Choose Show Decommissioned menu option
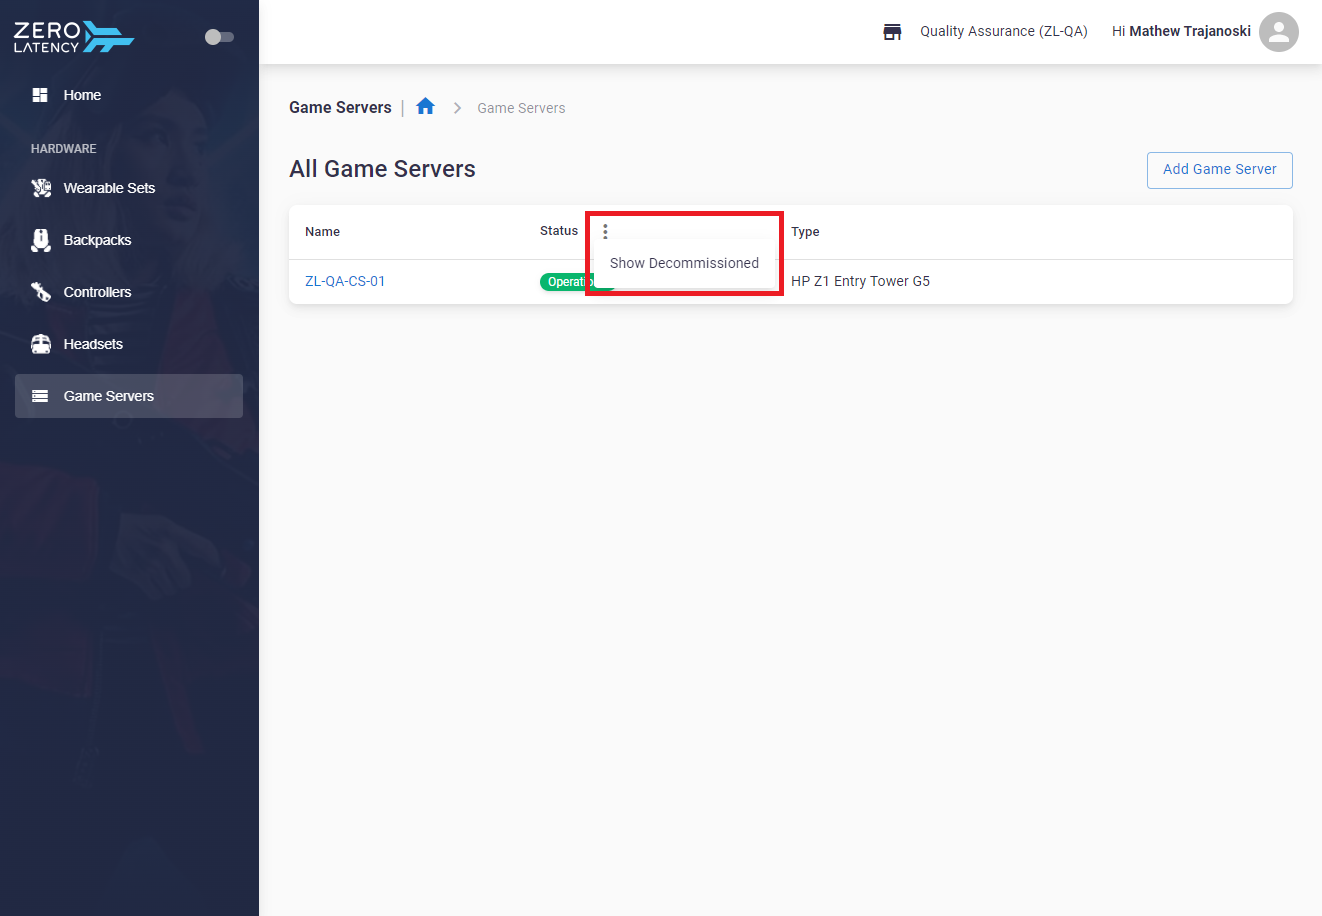The width and height of the screenshot is (1322, 916). (685, 263)
